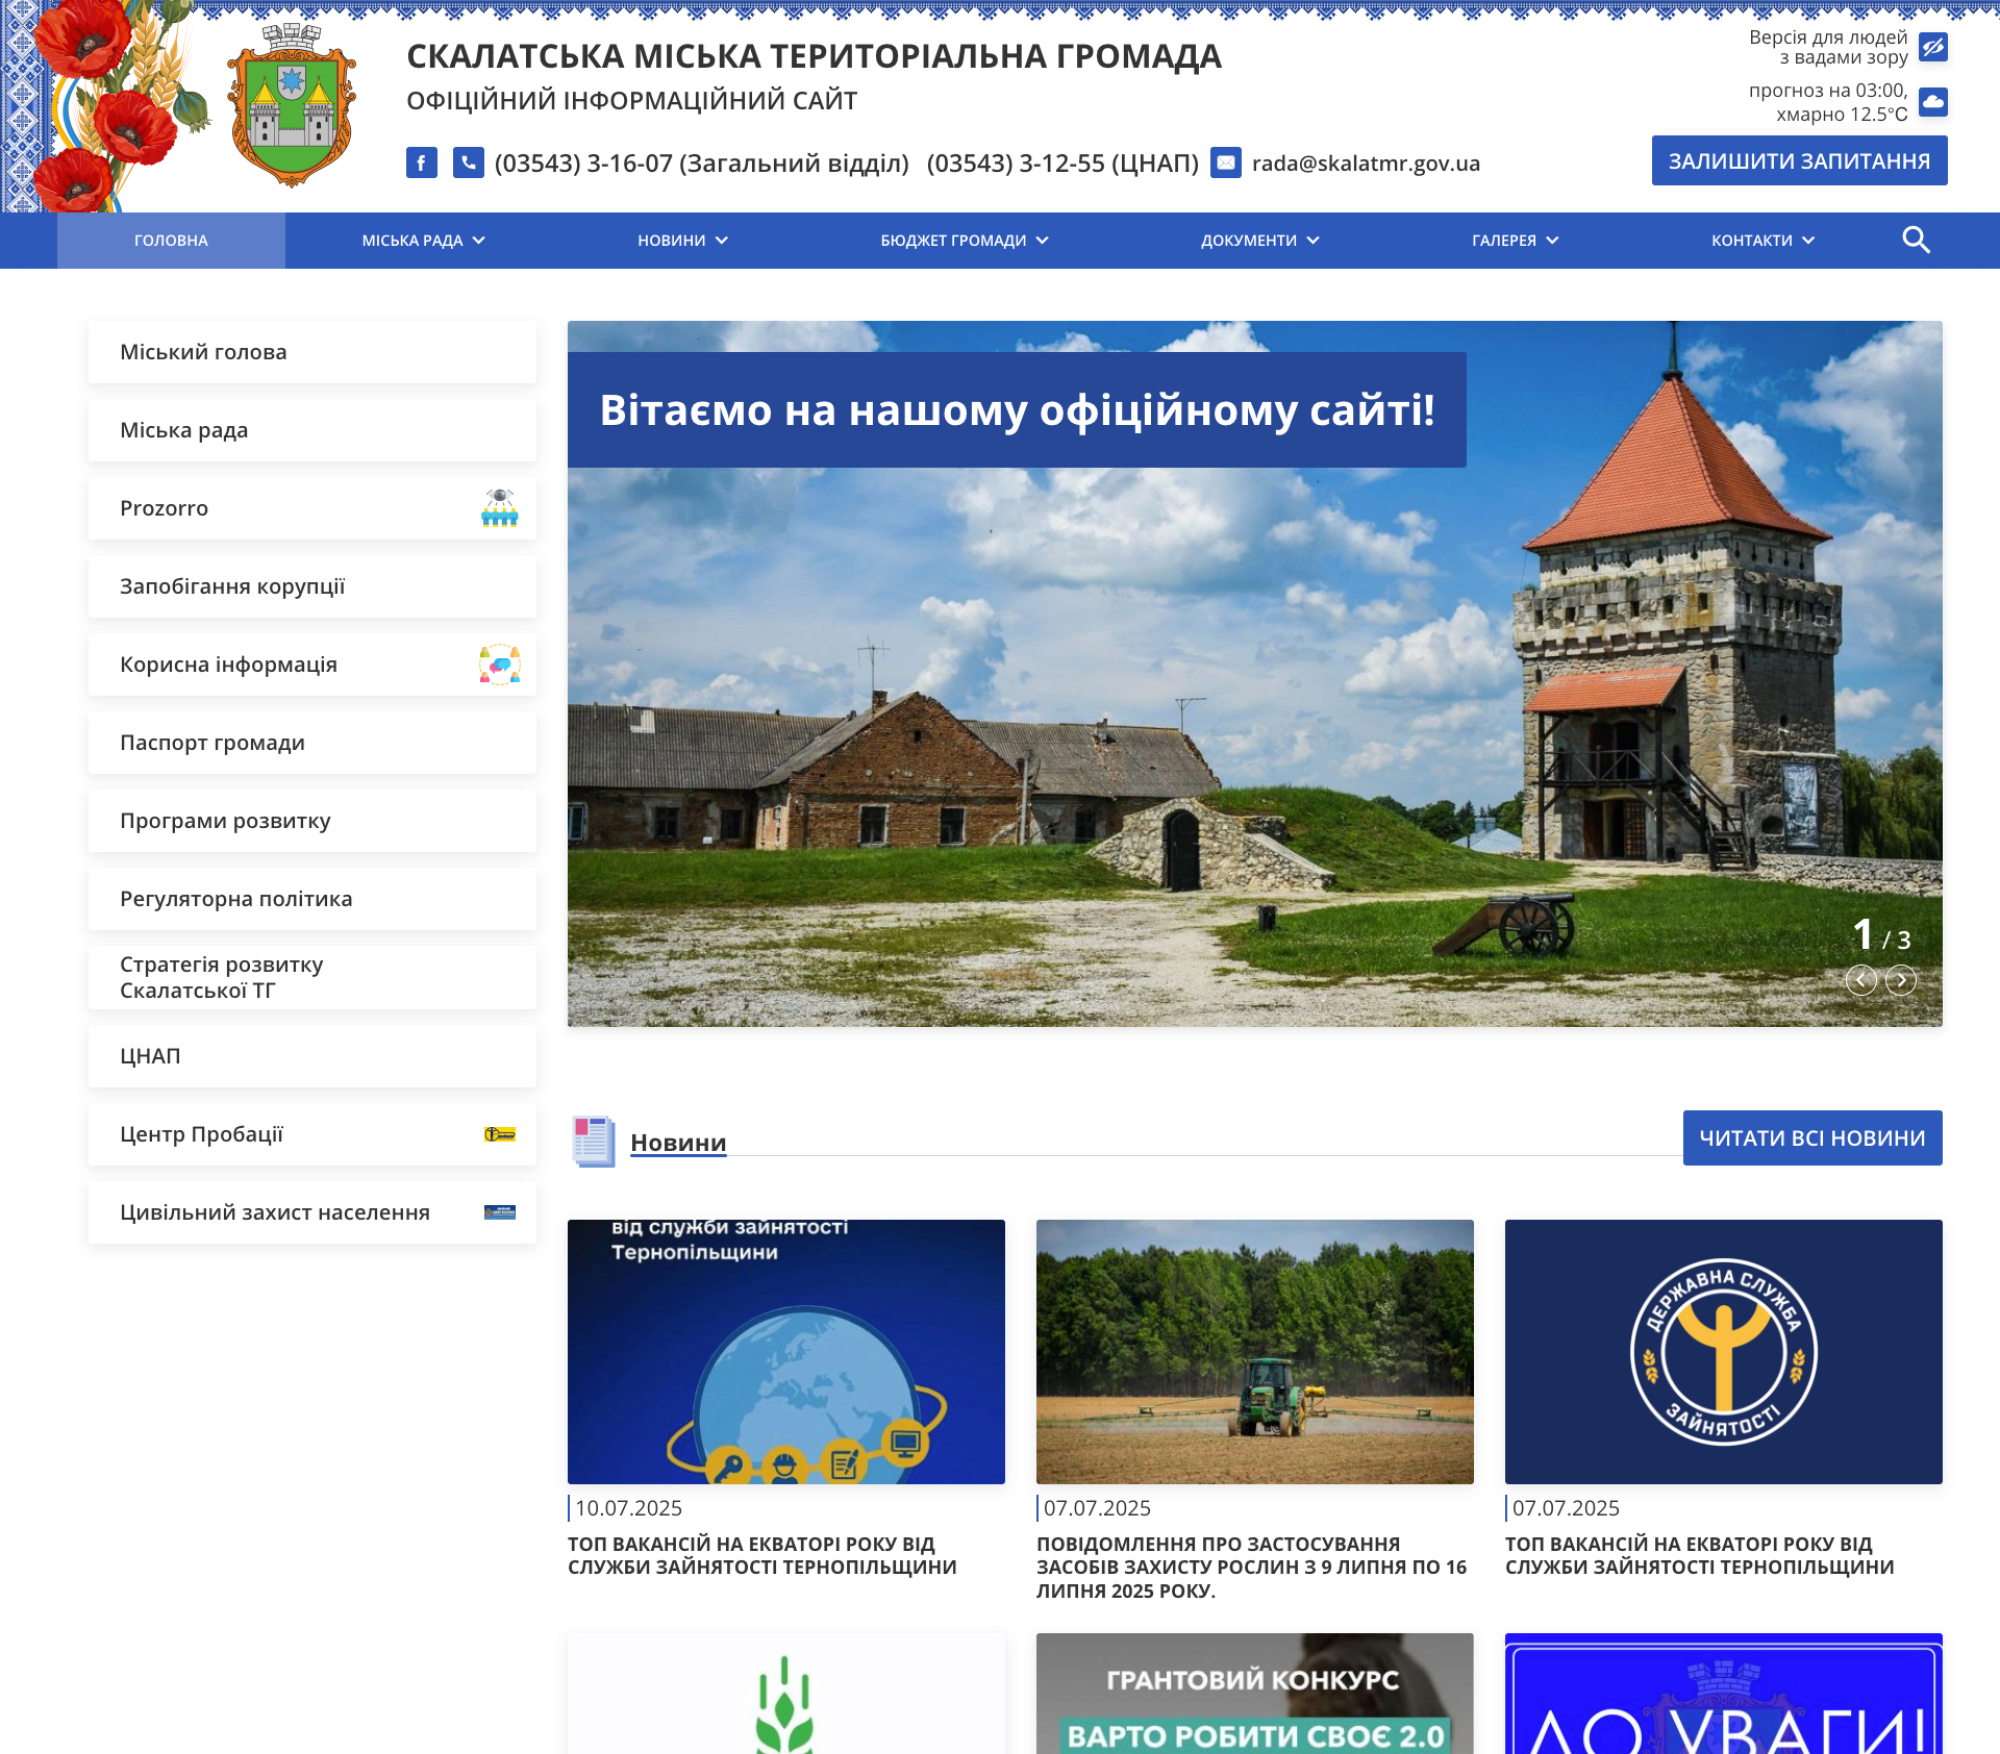
Task: Click the newspaper icon beside Новини heading
Action: 593,1141
